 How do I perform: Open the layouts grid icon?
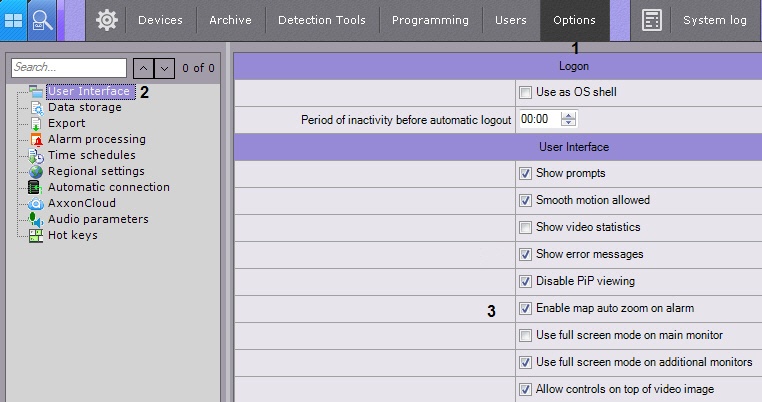(x=14, y=20)
